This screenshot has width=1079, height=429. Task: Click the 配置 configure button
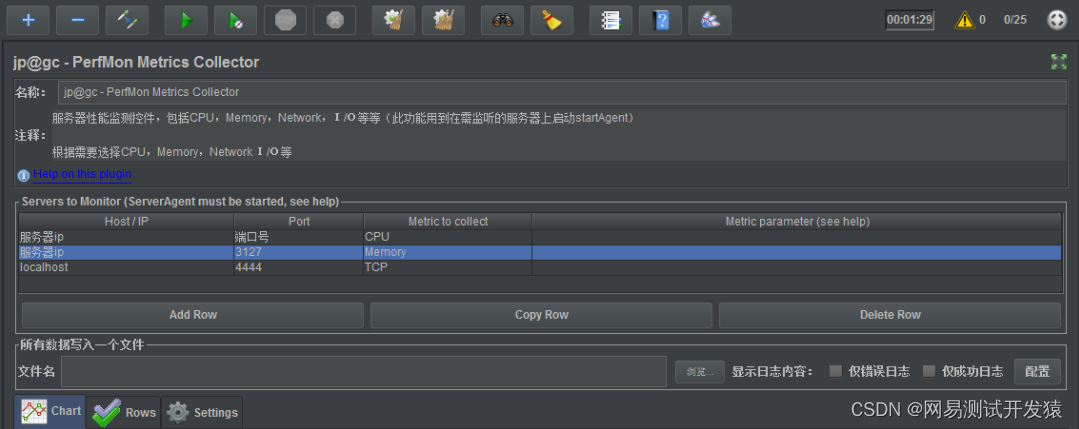point(1037,372)
